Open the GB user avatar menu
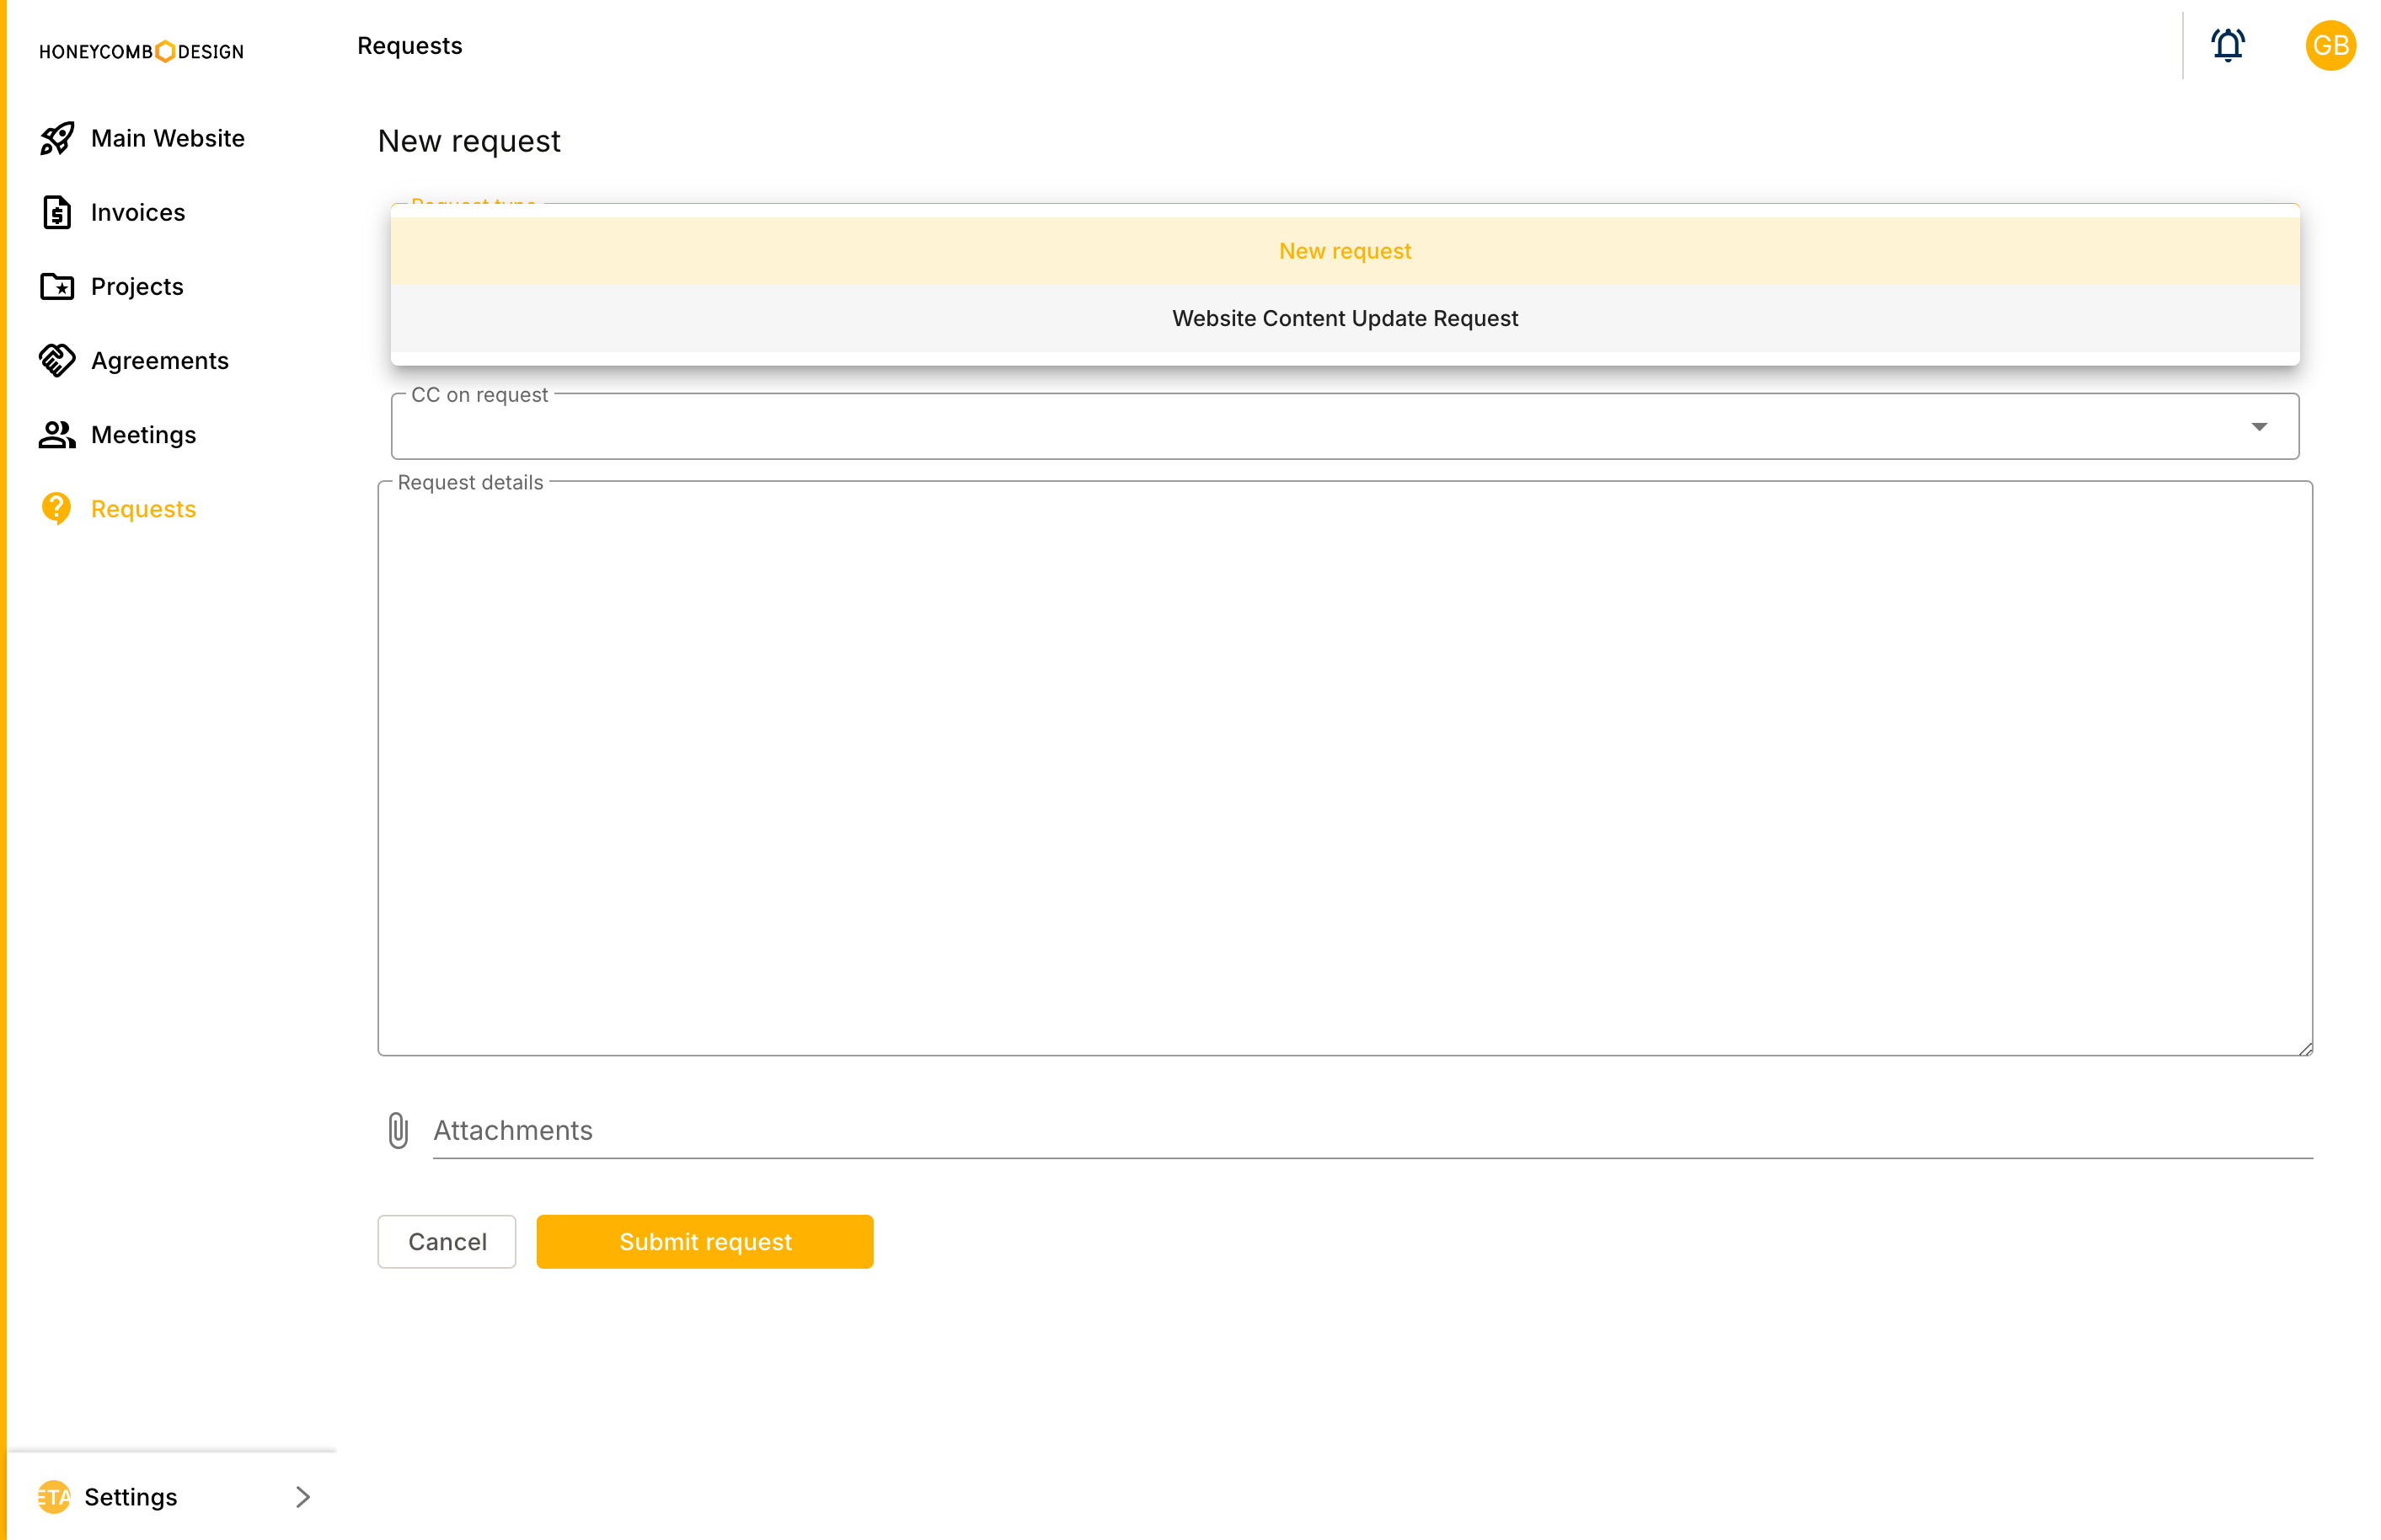The height and width of the screenshot is (1540, 2381). pyautogui.click(x=2330, y=46)
